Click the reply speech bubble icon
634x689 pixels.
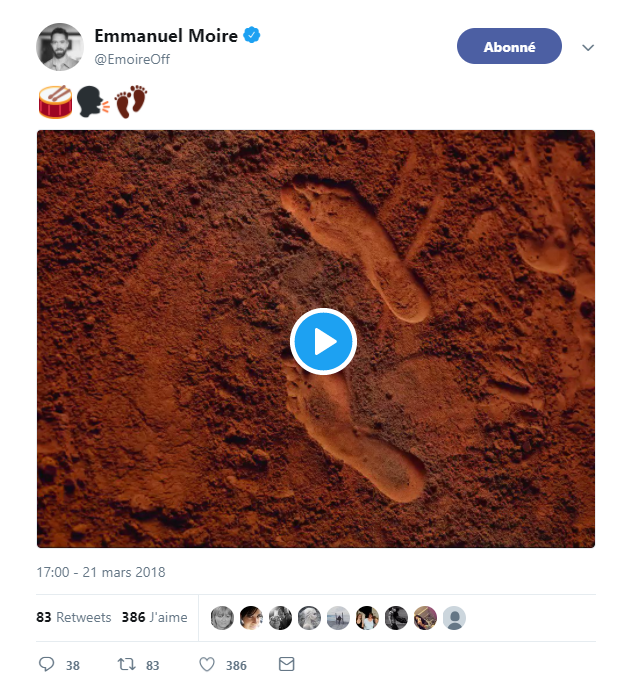pyautogui.click(x=46, y=664)
